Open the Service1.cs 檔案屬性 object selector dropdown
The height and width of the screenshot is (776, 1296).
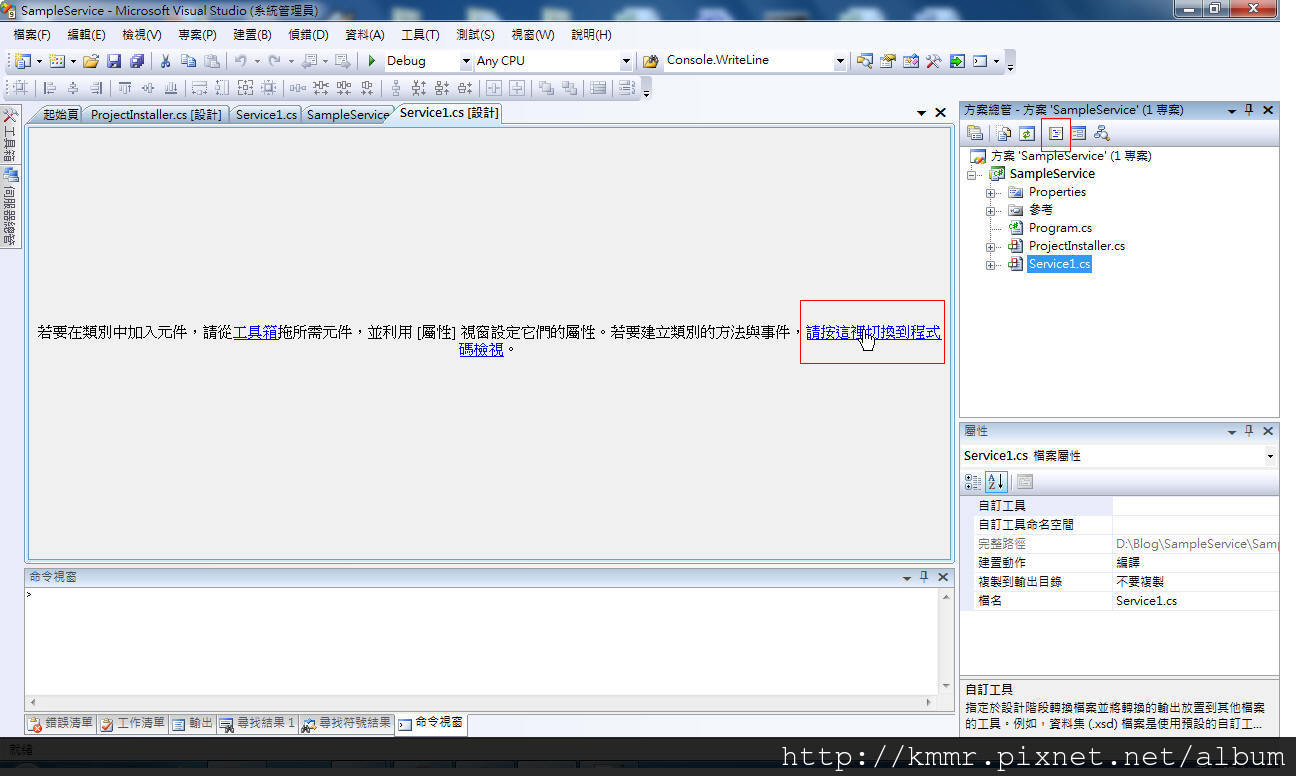coord(1271,456)
